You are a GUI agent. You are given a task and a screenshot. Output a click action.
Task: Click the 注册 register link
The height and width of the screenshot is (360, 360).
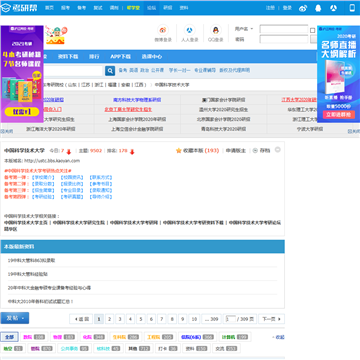[x=270, y=8]
